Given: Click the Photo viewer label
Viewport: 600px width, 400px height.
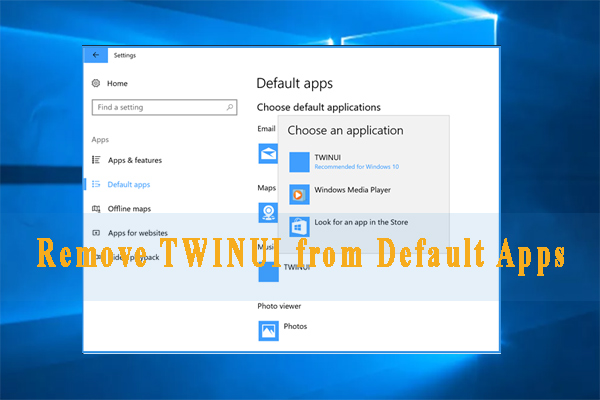Looking at the screenshot, I should click(x=279, y=306).
